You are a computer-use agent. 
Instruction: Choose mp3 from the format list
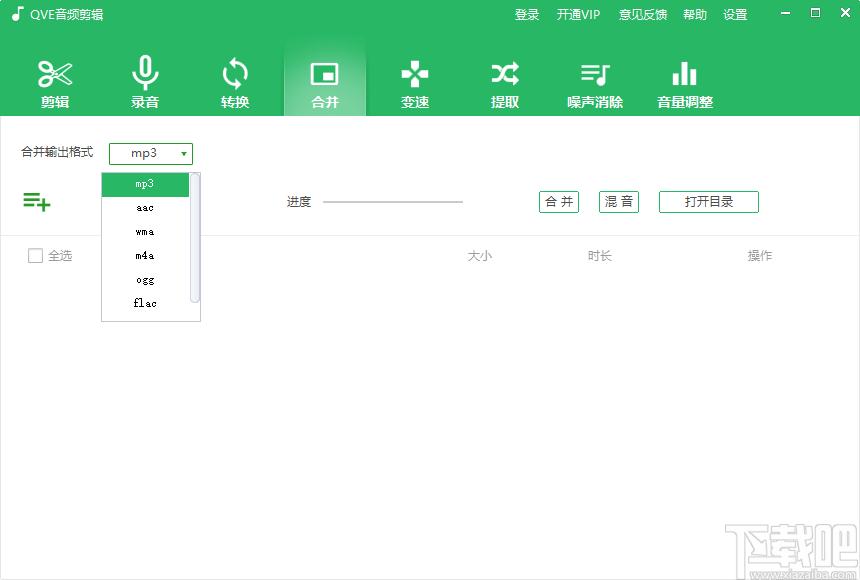coord(145,184)
